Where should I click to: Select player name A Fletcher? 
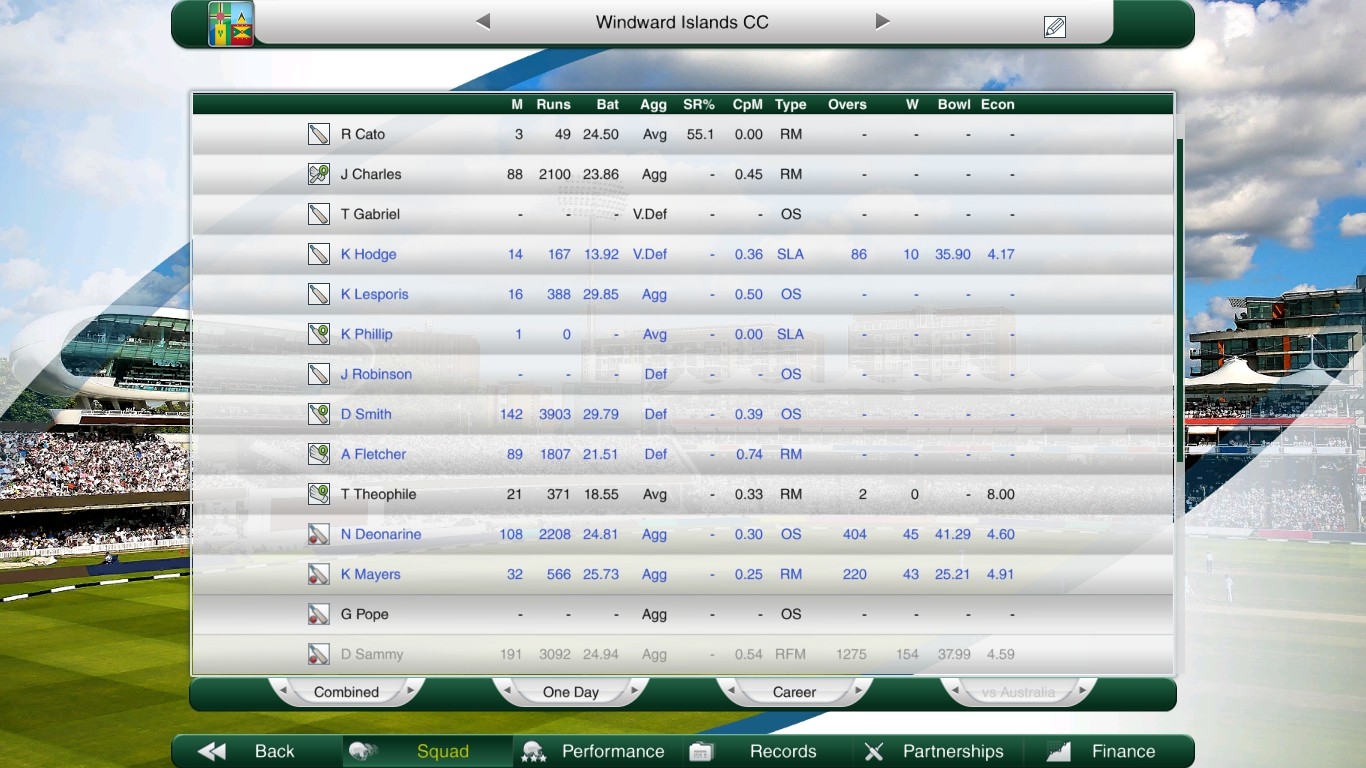tap(373, 454)
